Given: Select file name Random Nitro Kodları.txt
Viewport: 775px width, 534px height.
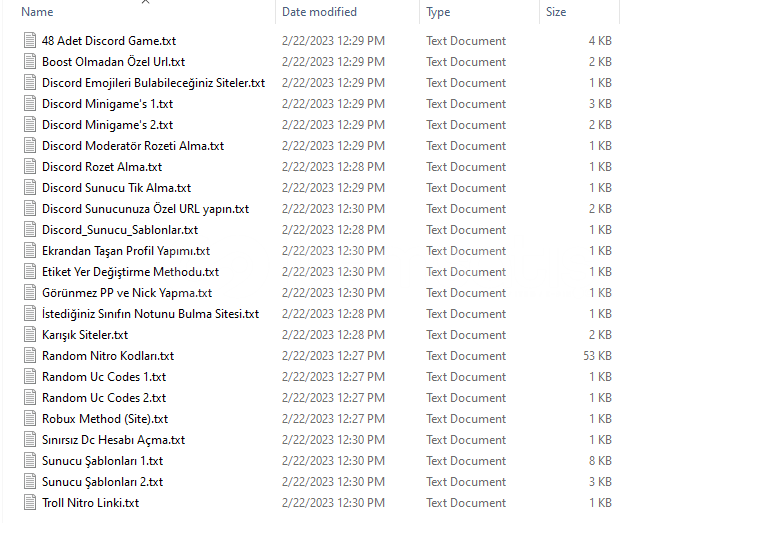Looking at the screenshot, I should [108, 356].
